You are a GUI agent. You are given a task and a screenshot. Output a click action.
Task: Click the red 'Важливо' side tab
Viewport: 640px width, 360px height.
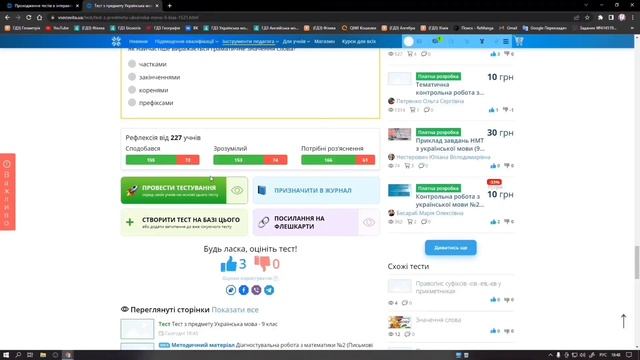point(7,192)
